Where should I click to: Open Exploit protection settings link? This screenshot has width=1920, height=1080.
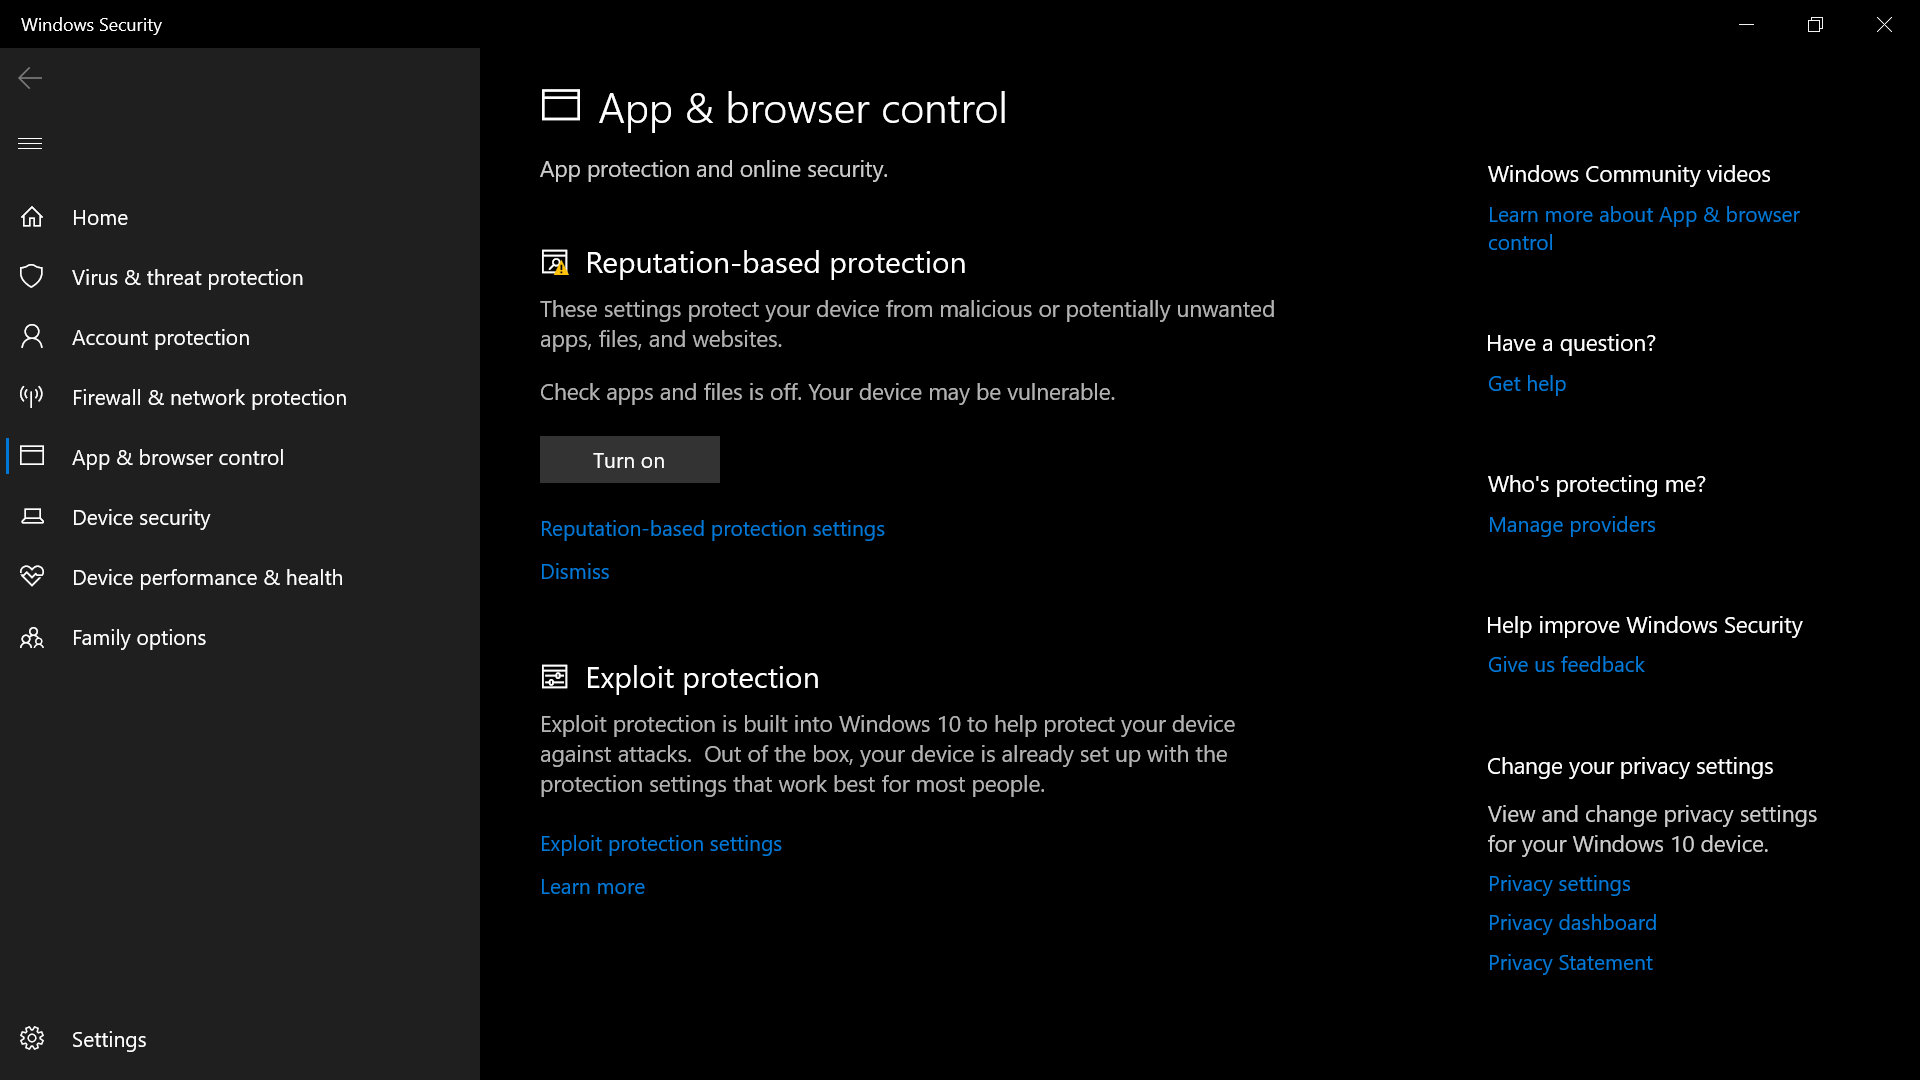(x=661, y=843)
